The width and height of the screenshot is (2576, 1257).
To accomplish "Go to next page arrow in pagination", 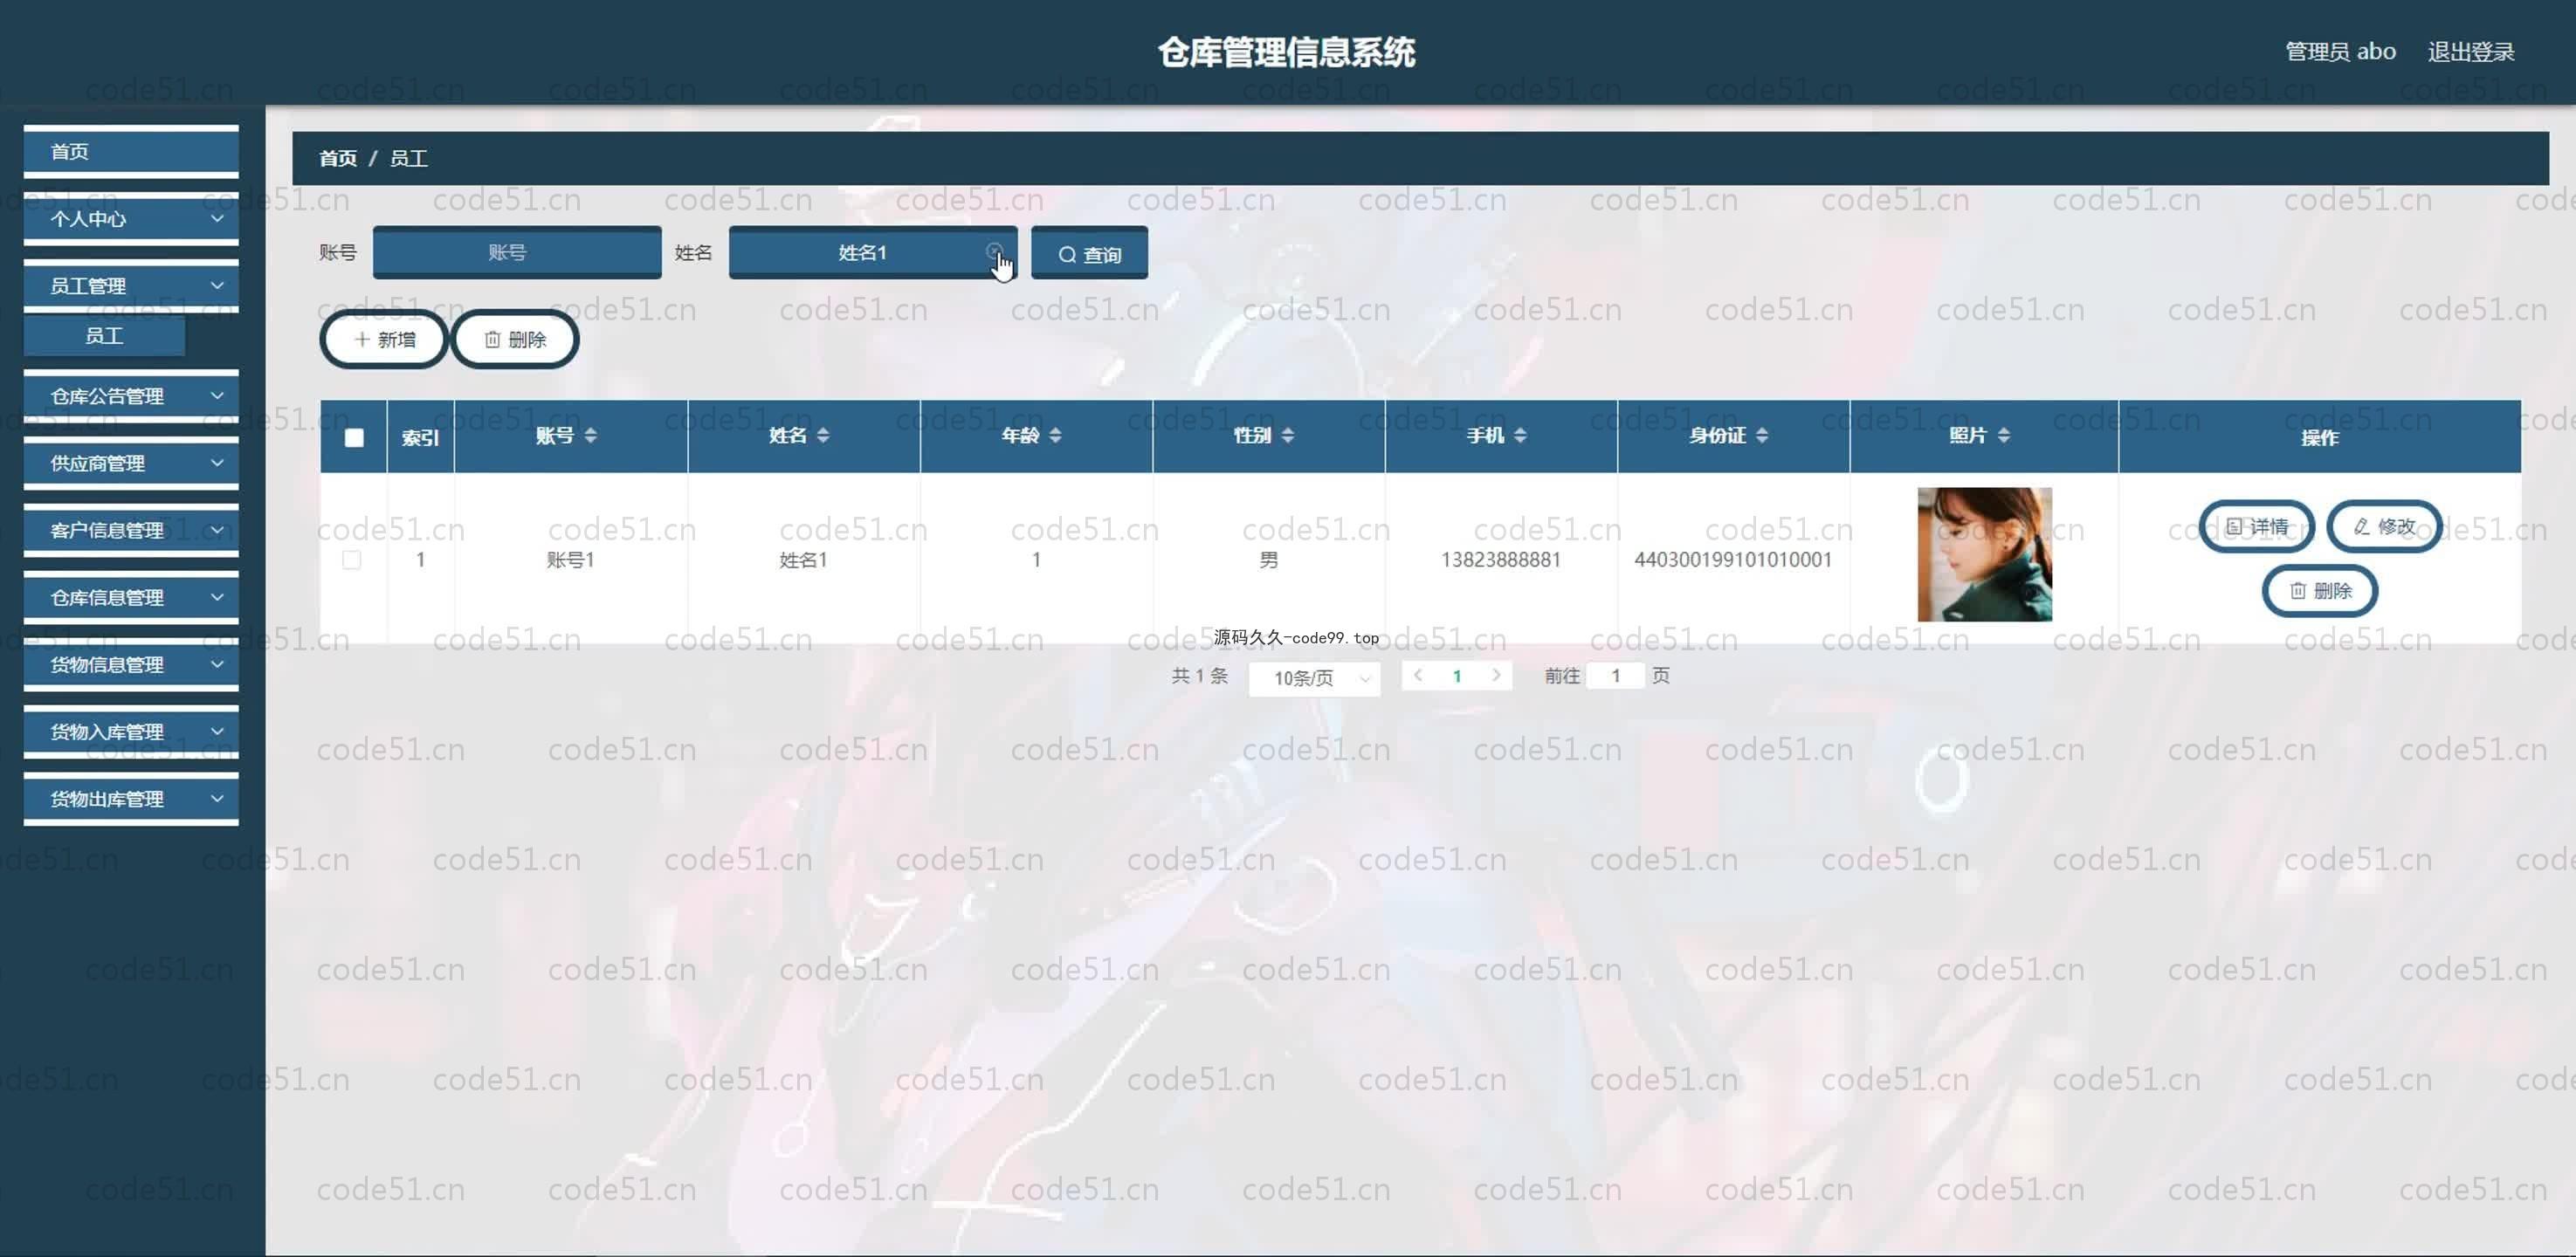I will click(1496, 676).
